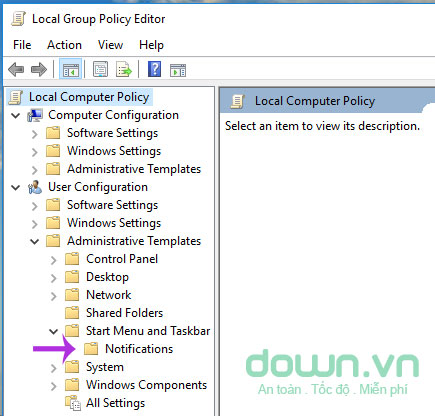Expand the Network node
Image resolution: width=435 pixels, height=416 pixels.
[x=53, y=296]
